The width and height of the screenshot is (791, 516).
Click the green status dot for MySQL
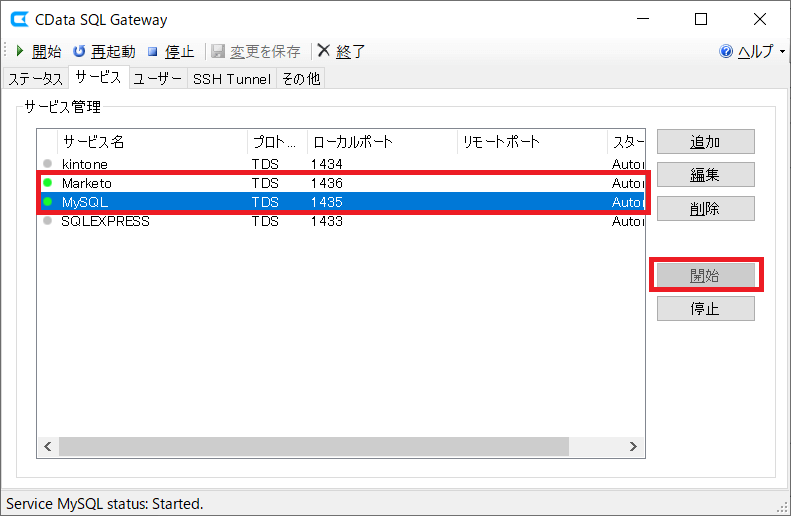pyautogui.click(x=48, y=202)
